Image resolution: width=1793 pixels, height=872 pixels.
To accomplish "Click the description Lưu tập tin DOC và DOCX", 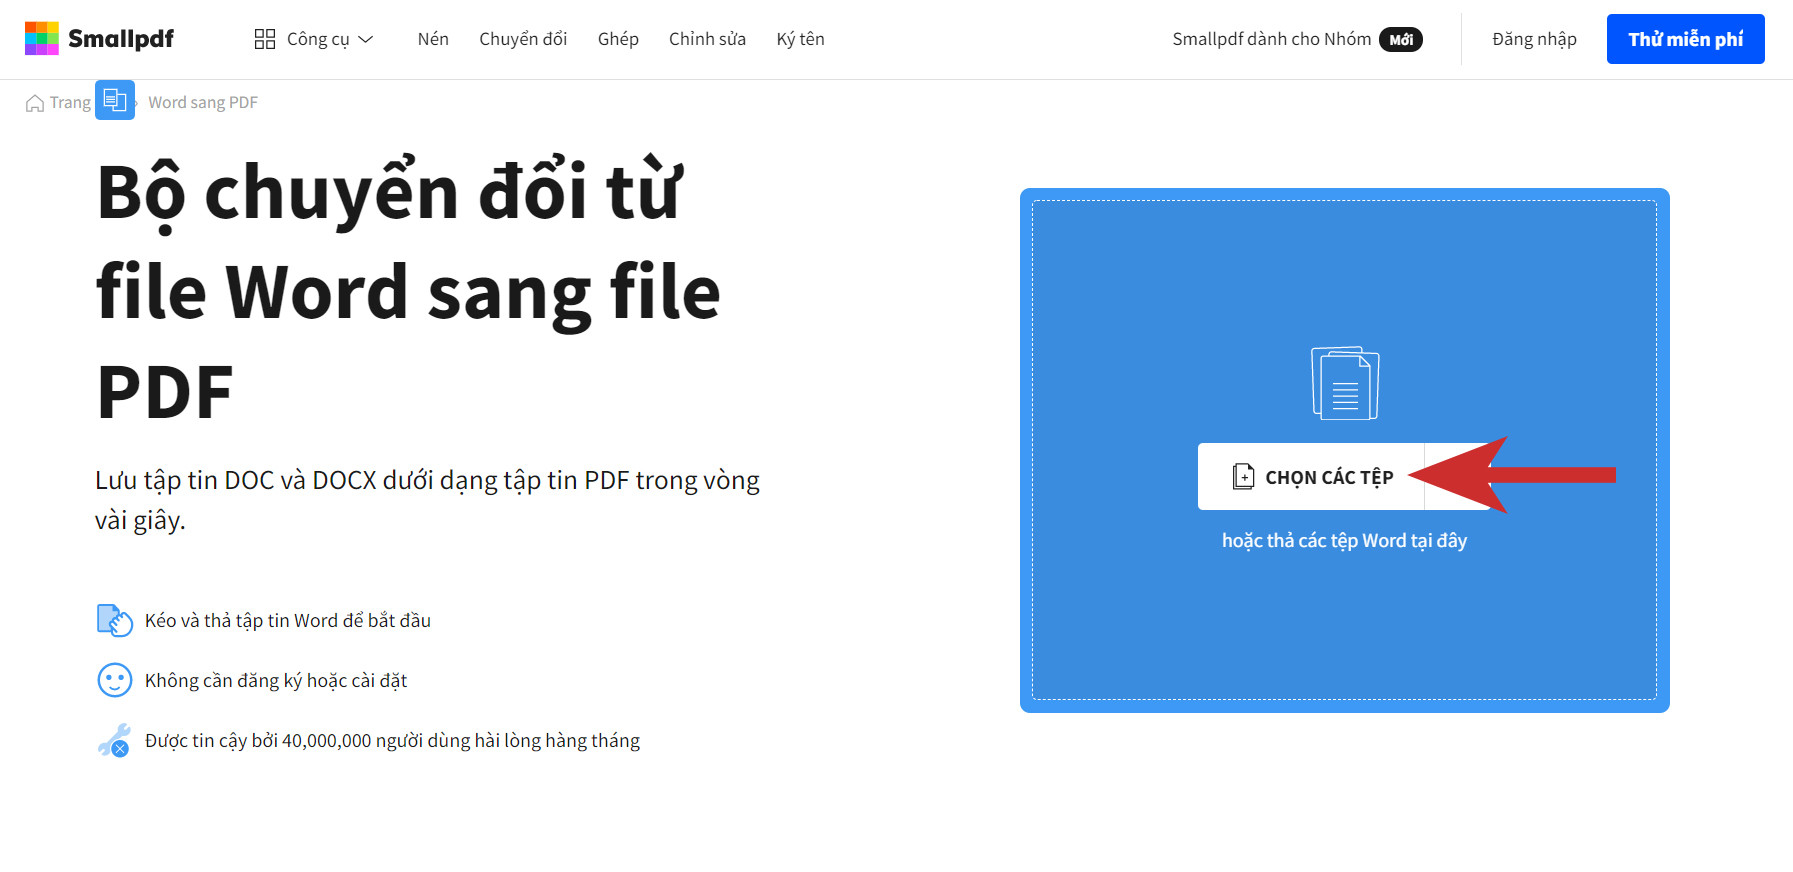I will pos(427,500).
